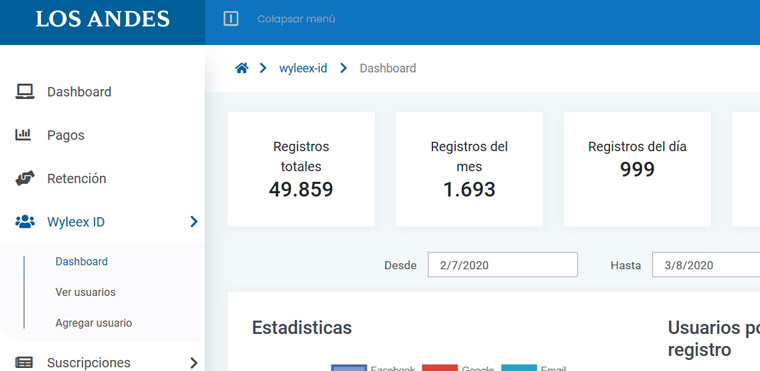The height and width of the screenshot is (371, 760).
Task: Click the Hasta label
Action: tap(626, 265)
